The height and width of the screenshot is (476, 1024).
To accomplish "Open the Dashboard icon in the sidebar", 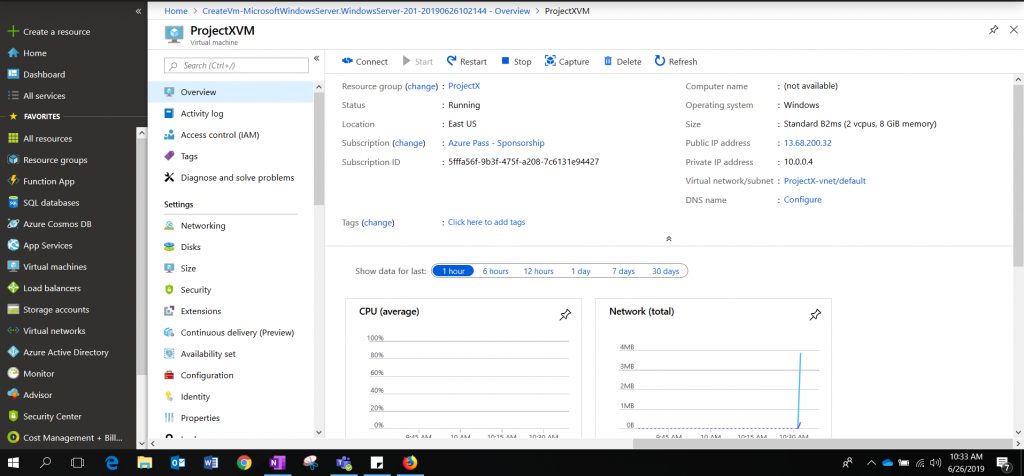I will 12,74.
